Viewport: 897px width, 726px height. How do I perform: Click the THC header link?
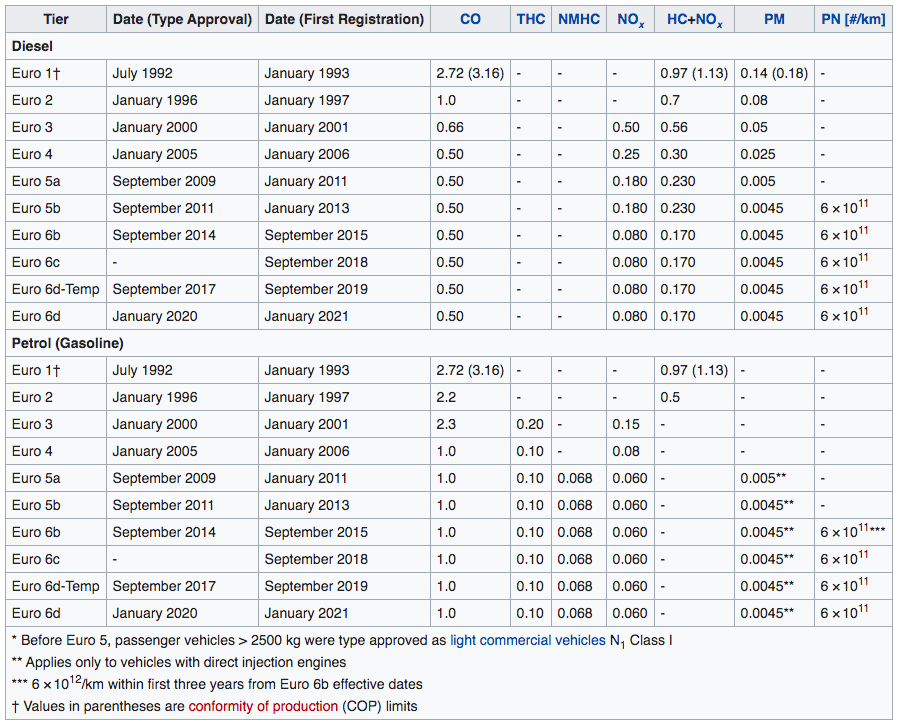(530, 19)
